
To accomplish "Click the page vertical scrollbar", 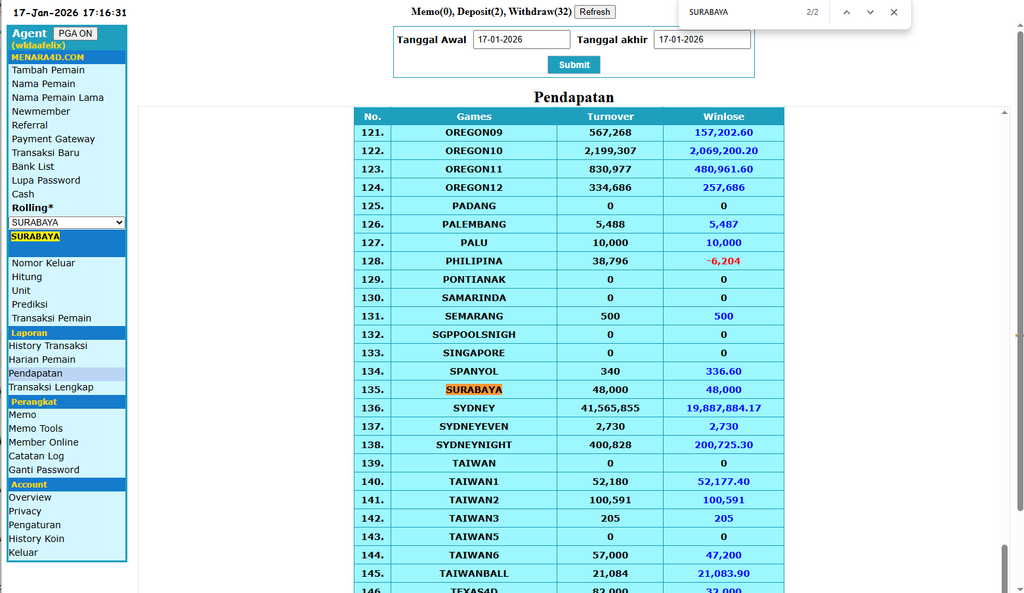I will click(x=1019, y=271).
